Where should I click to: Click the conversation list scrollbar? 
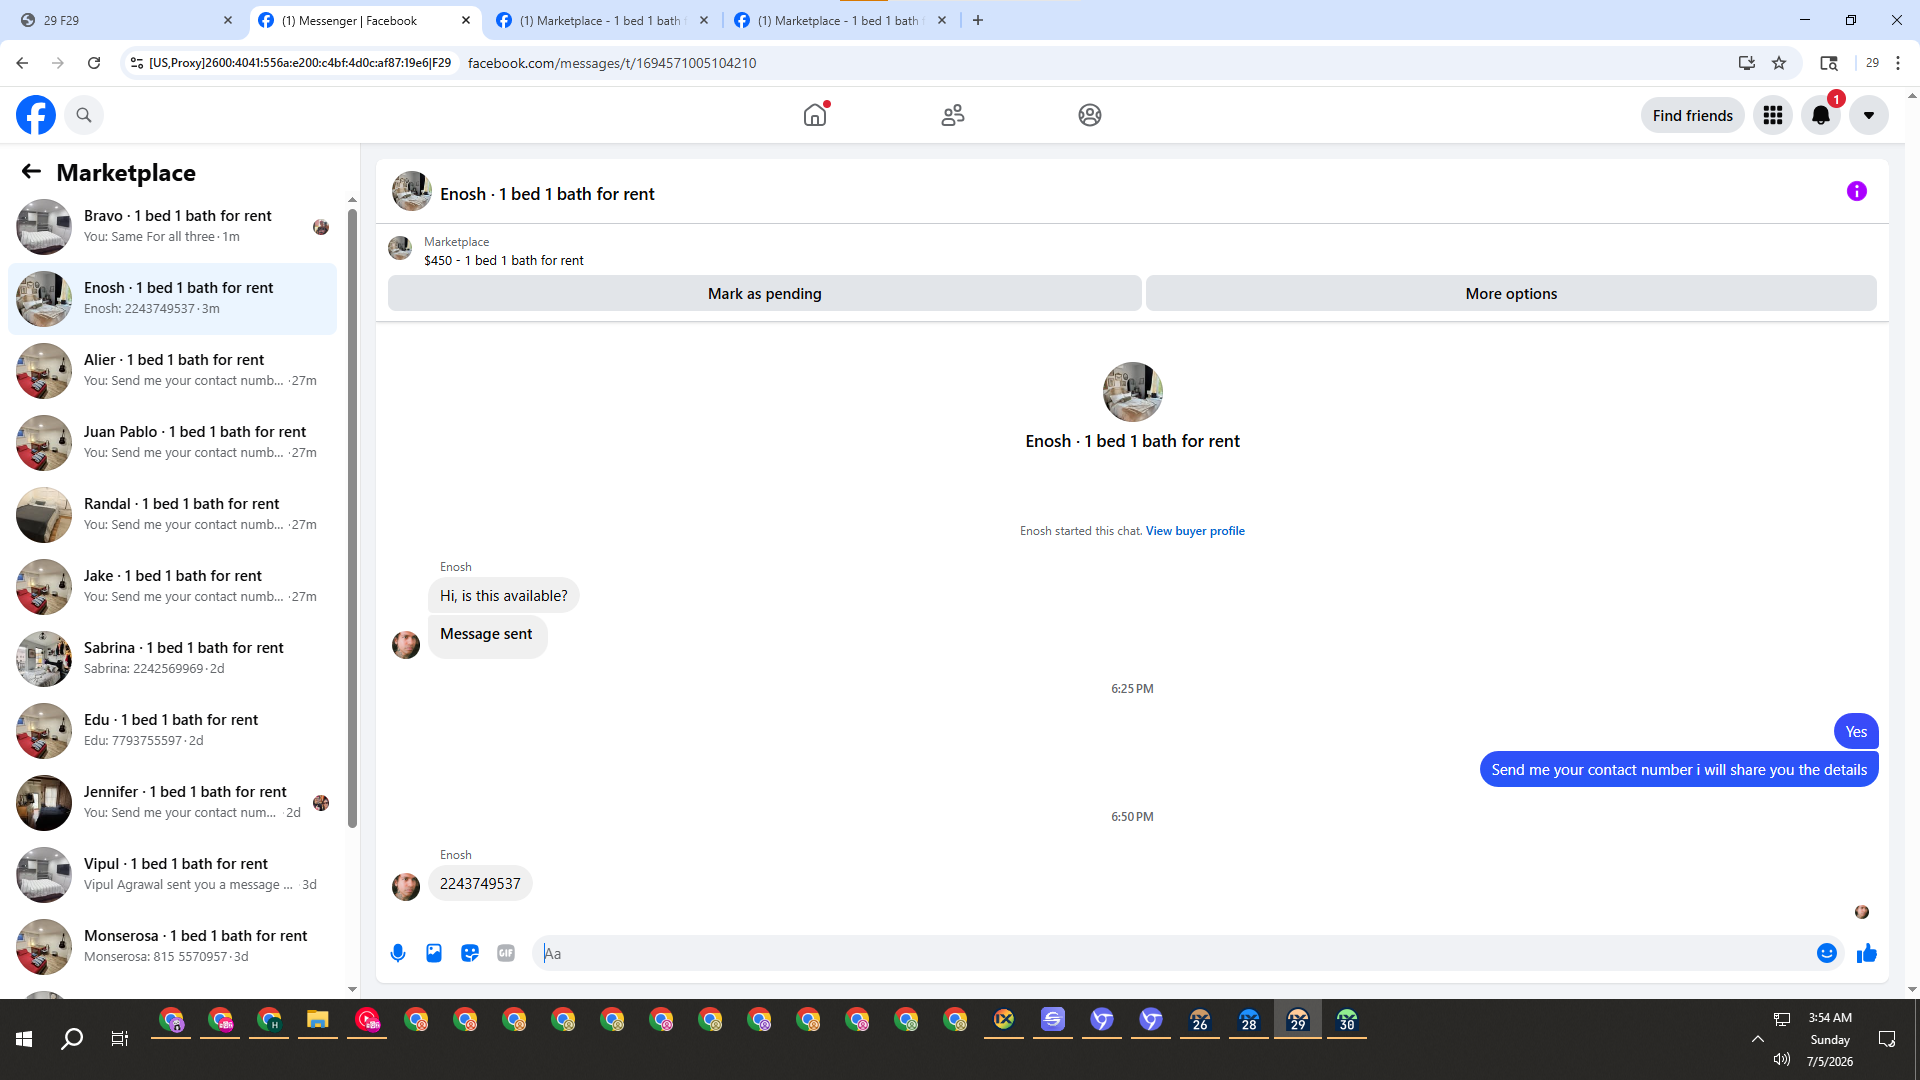click(352, 518)
